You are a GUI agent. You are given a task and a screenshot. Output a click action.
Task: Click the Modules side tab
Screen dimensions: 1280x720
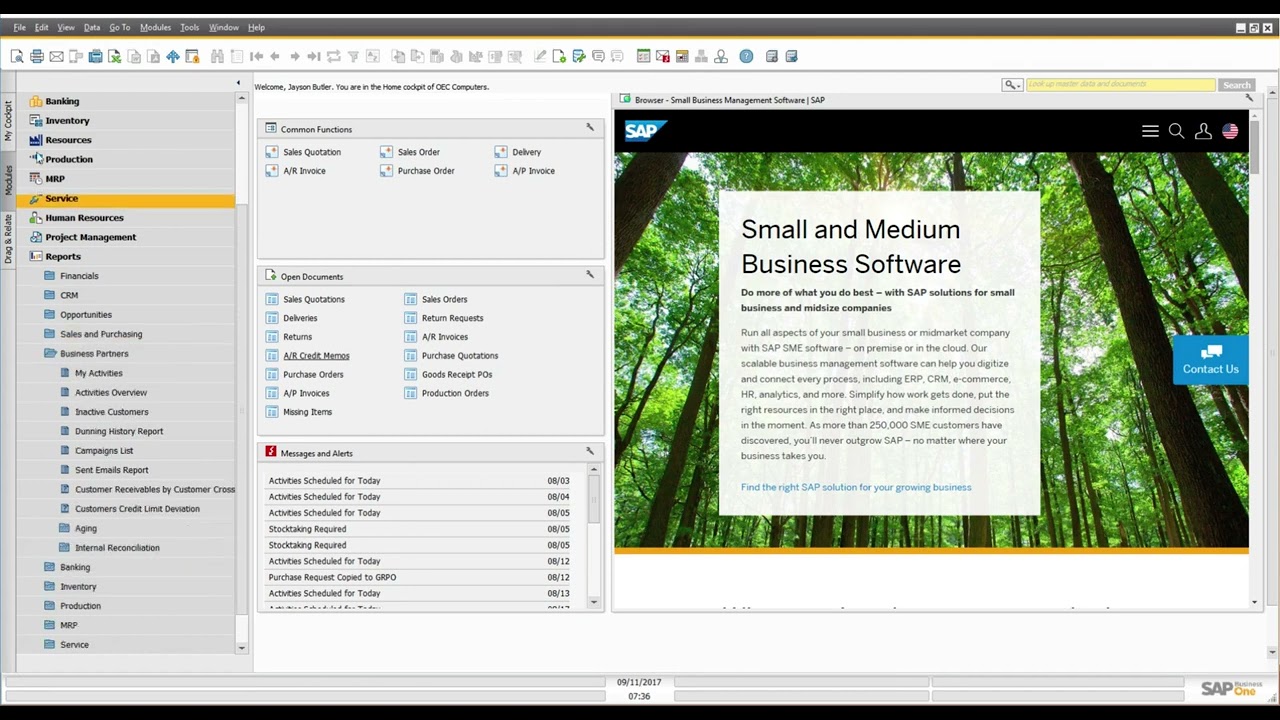8,181
